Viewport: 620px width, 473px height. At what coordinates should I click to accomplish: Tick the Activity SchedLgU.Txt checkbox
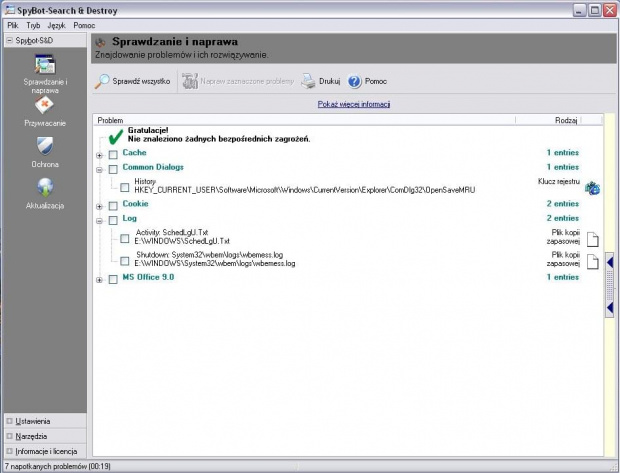[x=125, y=238]
